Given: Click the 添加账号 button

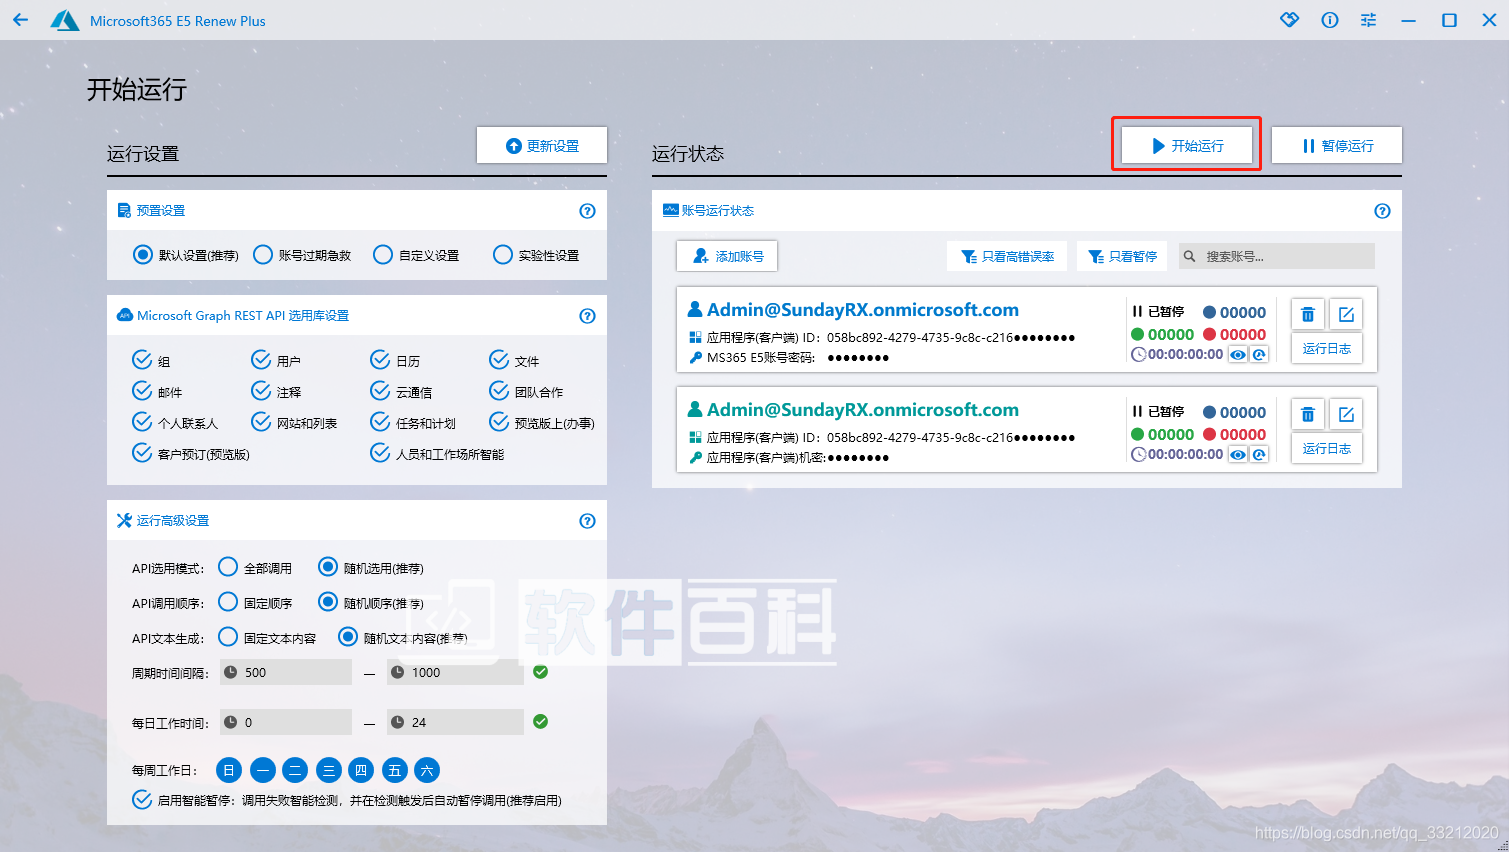Looking at the screenshot, I should (727, 256).
